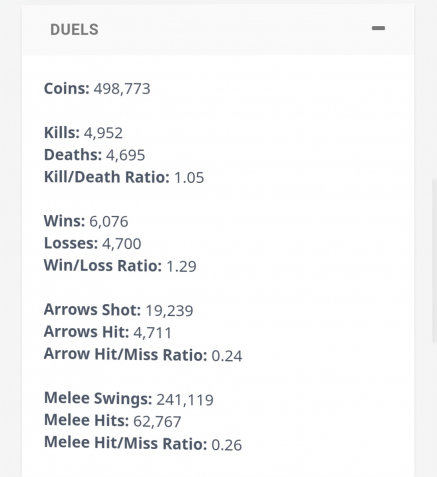
Task: Select the Coins label
Action: click(x=67, y=88)
